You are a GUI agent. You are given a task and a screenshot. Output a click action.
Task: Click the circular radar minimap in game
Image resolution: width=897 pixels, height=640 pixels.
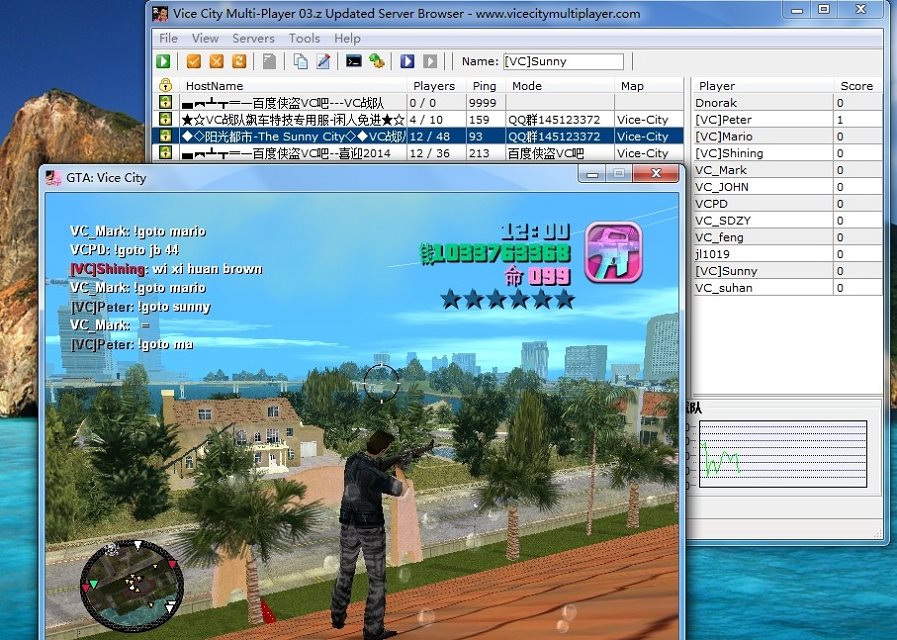pyautogui.click(x=132, y=585)
